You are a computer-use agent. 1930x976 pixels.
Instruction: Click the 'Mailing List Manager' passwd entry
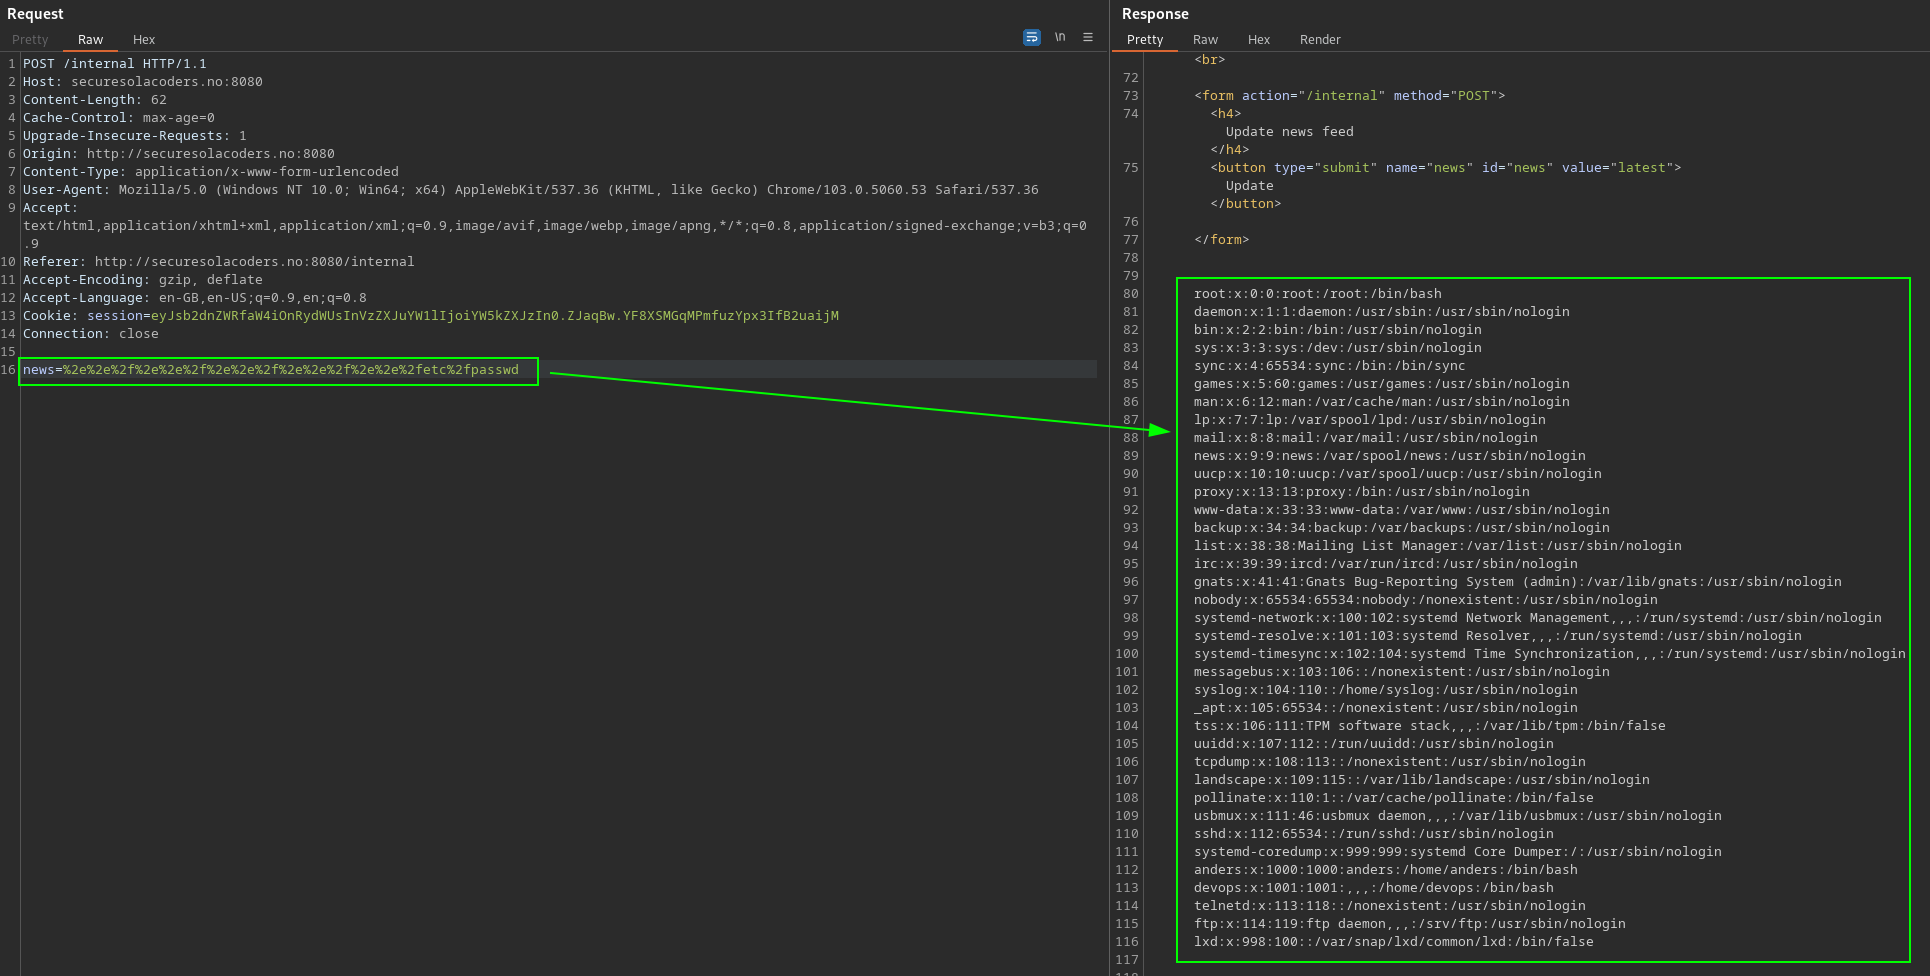pos(1438,546)
